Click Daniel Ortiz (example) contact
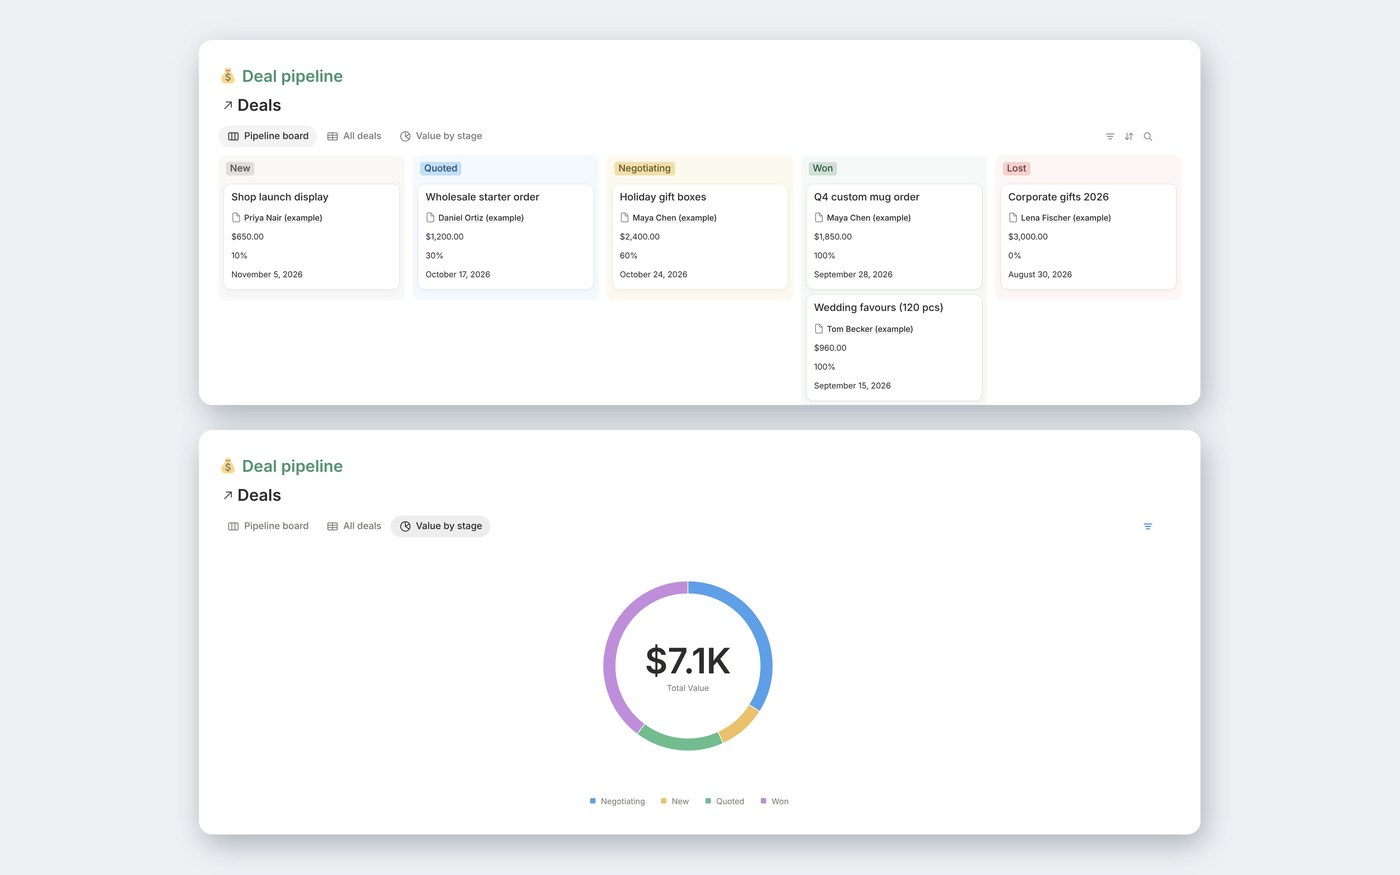 (x=481, y=218)
